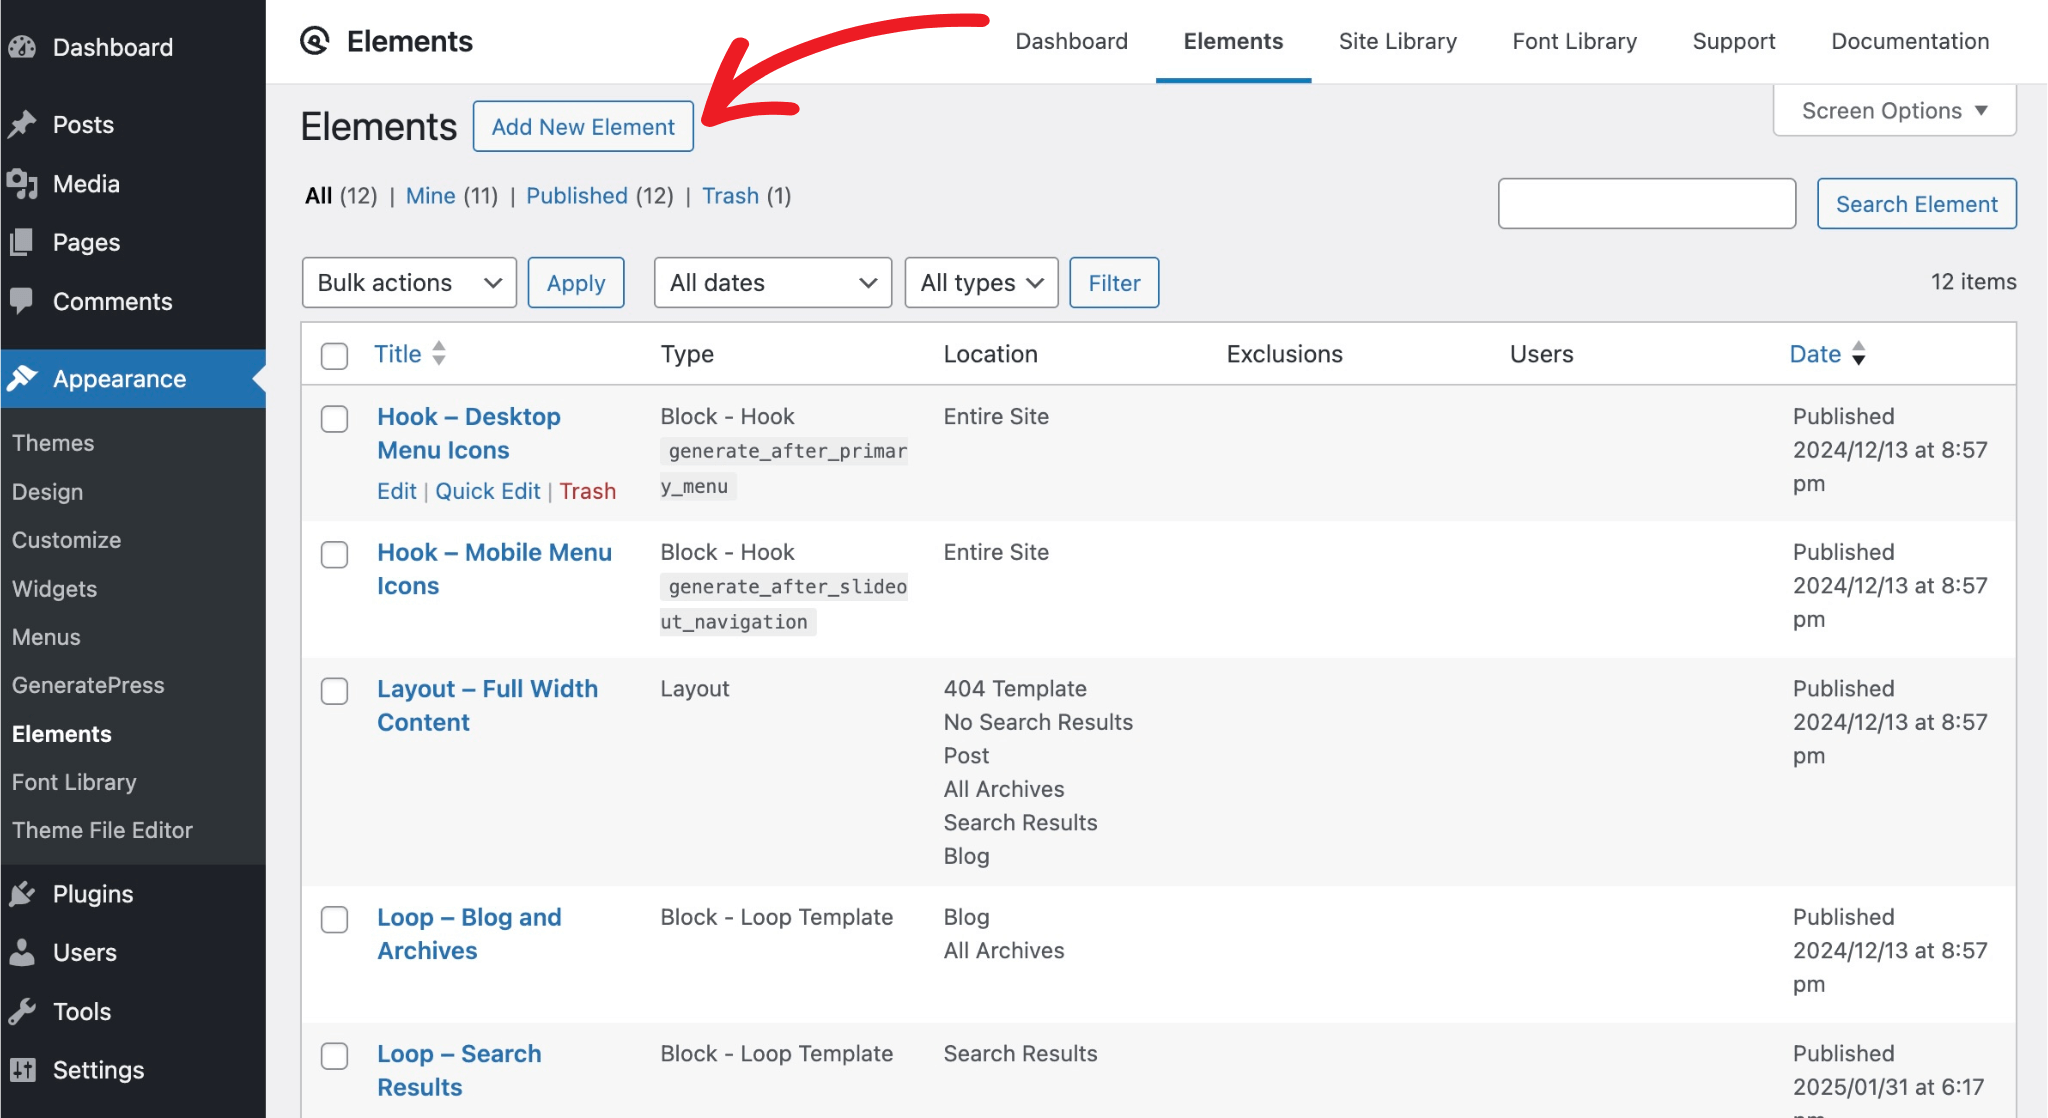Viewport: 2048px width, 1118px height.
Task: Click the Filter button
Action: click(1114, 283)
